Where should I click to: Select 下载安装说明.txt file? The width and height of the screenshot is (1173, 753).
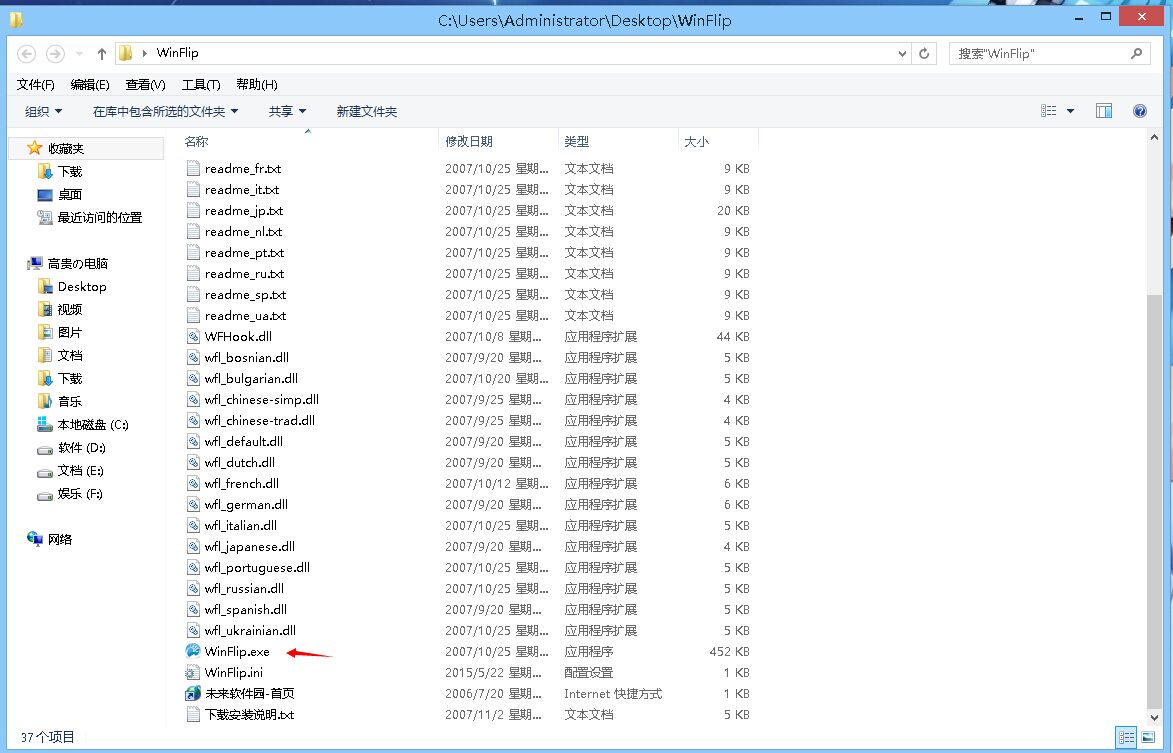[x=249, y=714]
